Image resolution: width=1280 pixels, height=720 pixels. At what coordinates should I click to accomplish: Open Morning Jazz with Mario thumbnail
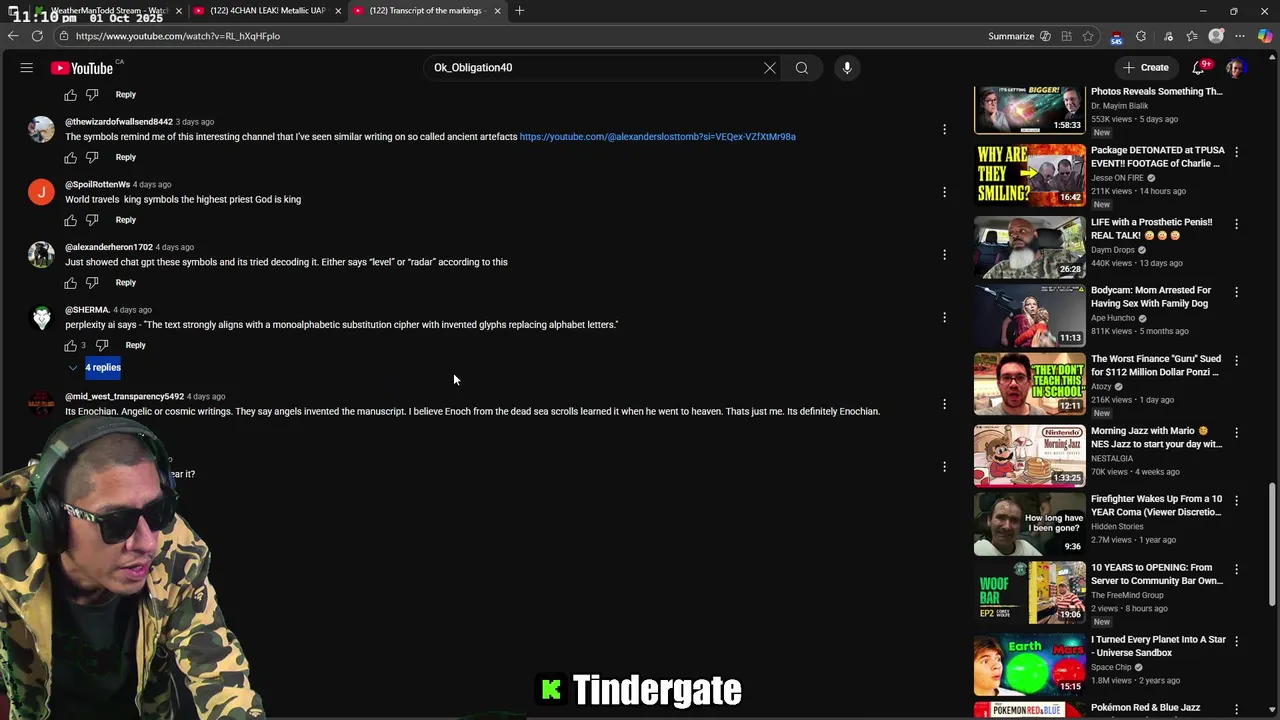pyautogui.click(x=1029, y=455)
